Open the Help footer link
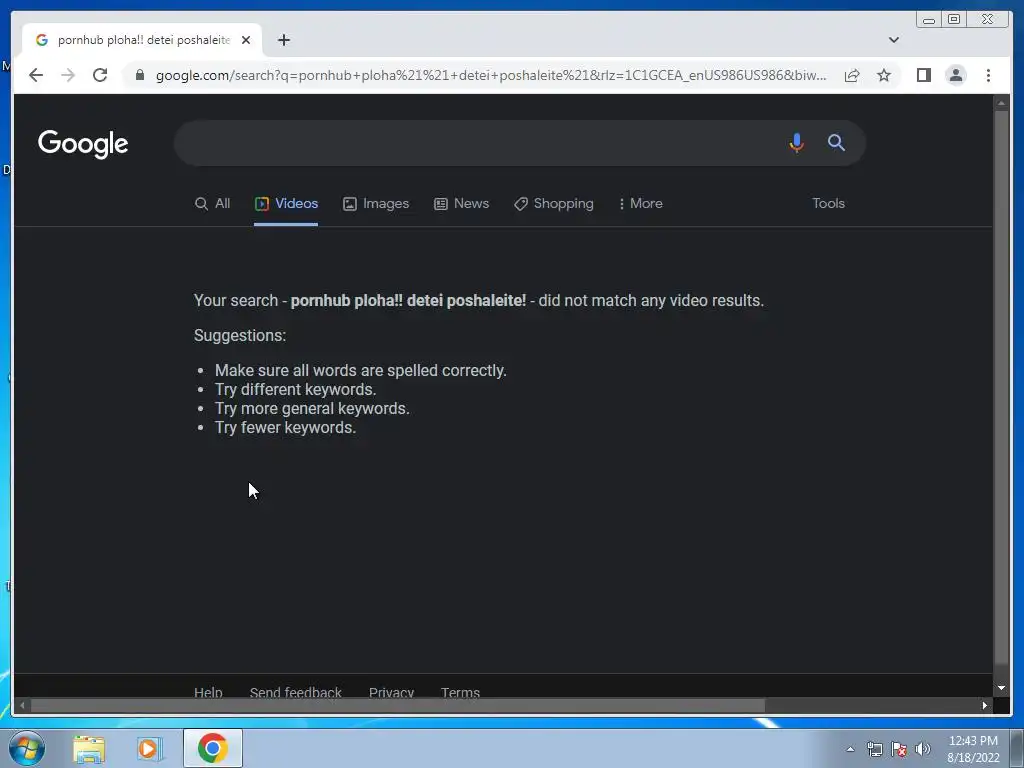 click(x=208, y=692)
